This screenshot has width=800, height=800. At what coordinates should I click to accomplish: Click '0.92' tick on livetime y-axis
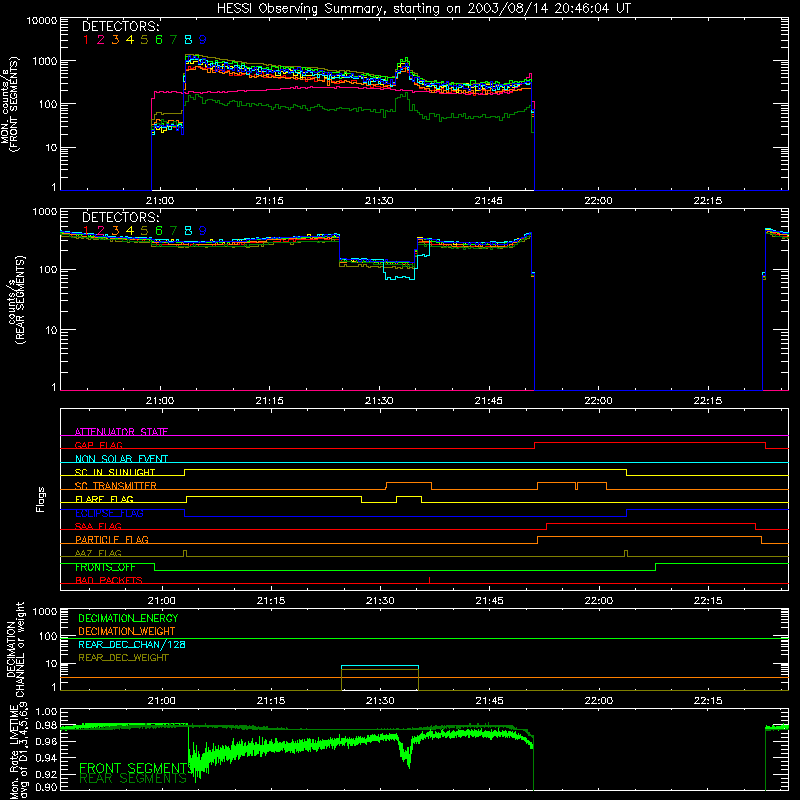(47, 774)
